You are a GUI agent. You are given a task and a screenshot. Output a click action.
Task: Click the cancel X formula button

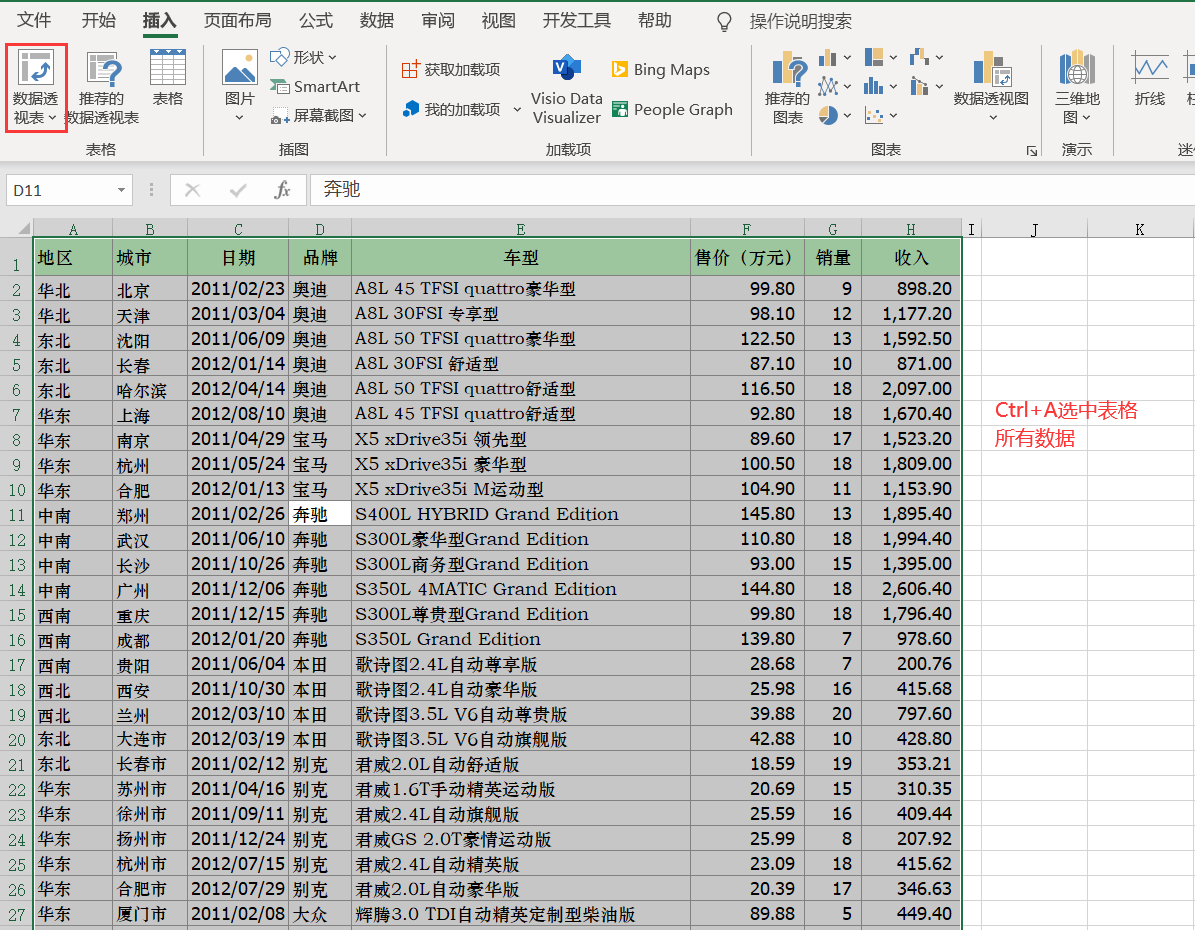click(192, 190)
